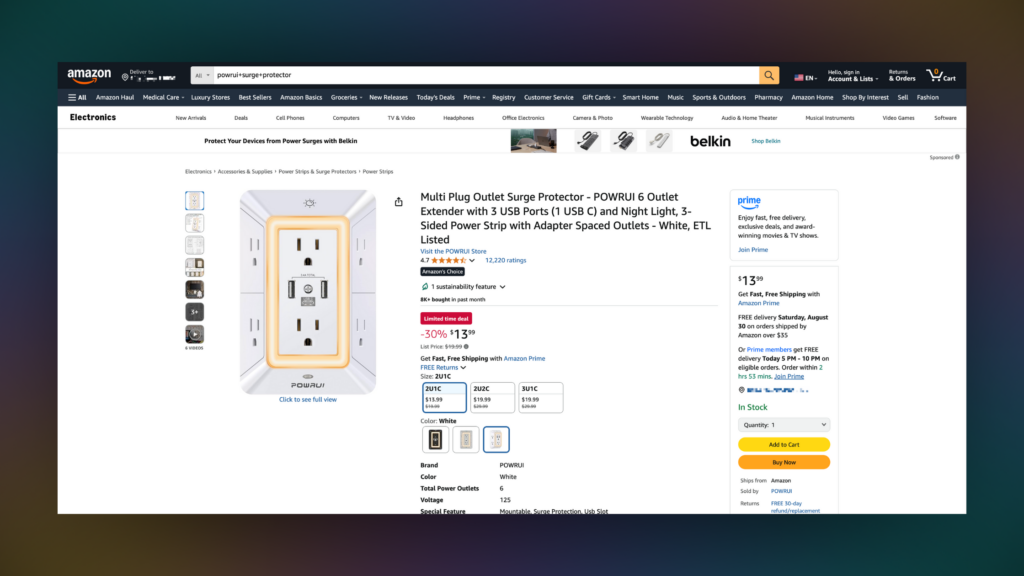Click the orange search magnifier button

769,76
